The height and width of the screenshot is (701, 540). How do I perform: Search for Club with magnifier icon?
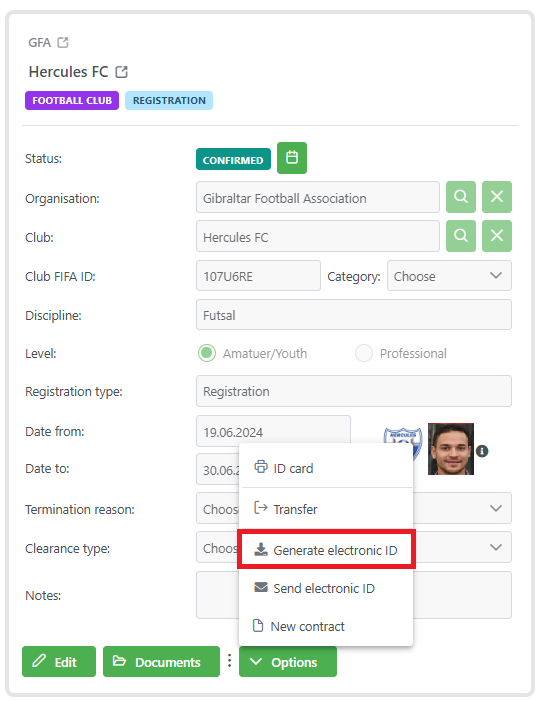461,236
